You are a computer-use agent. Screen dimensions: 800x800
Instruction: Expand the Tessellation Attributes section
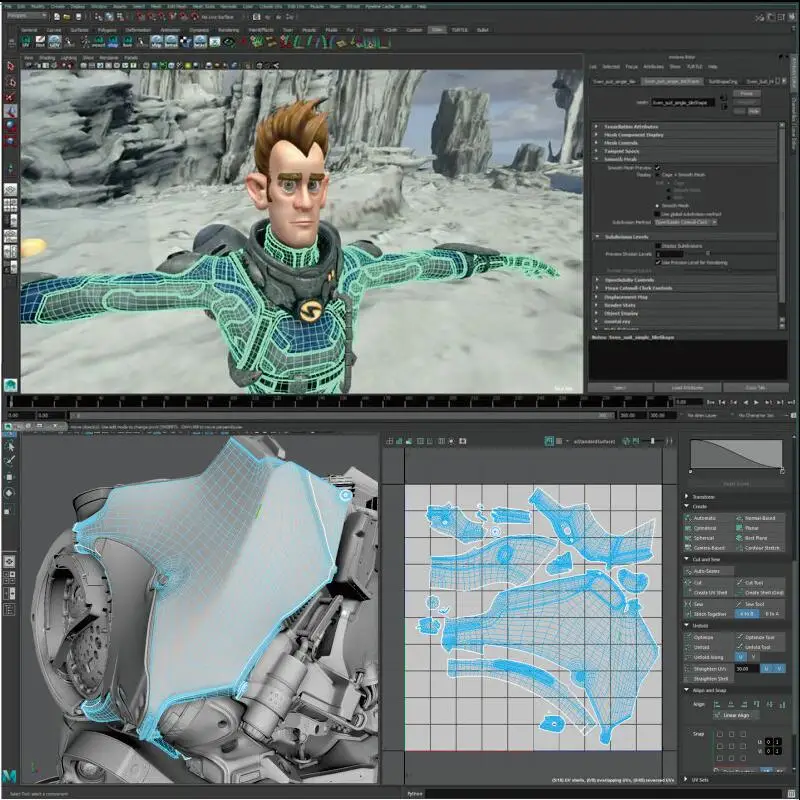coord(685,127)
